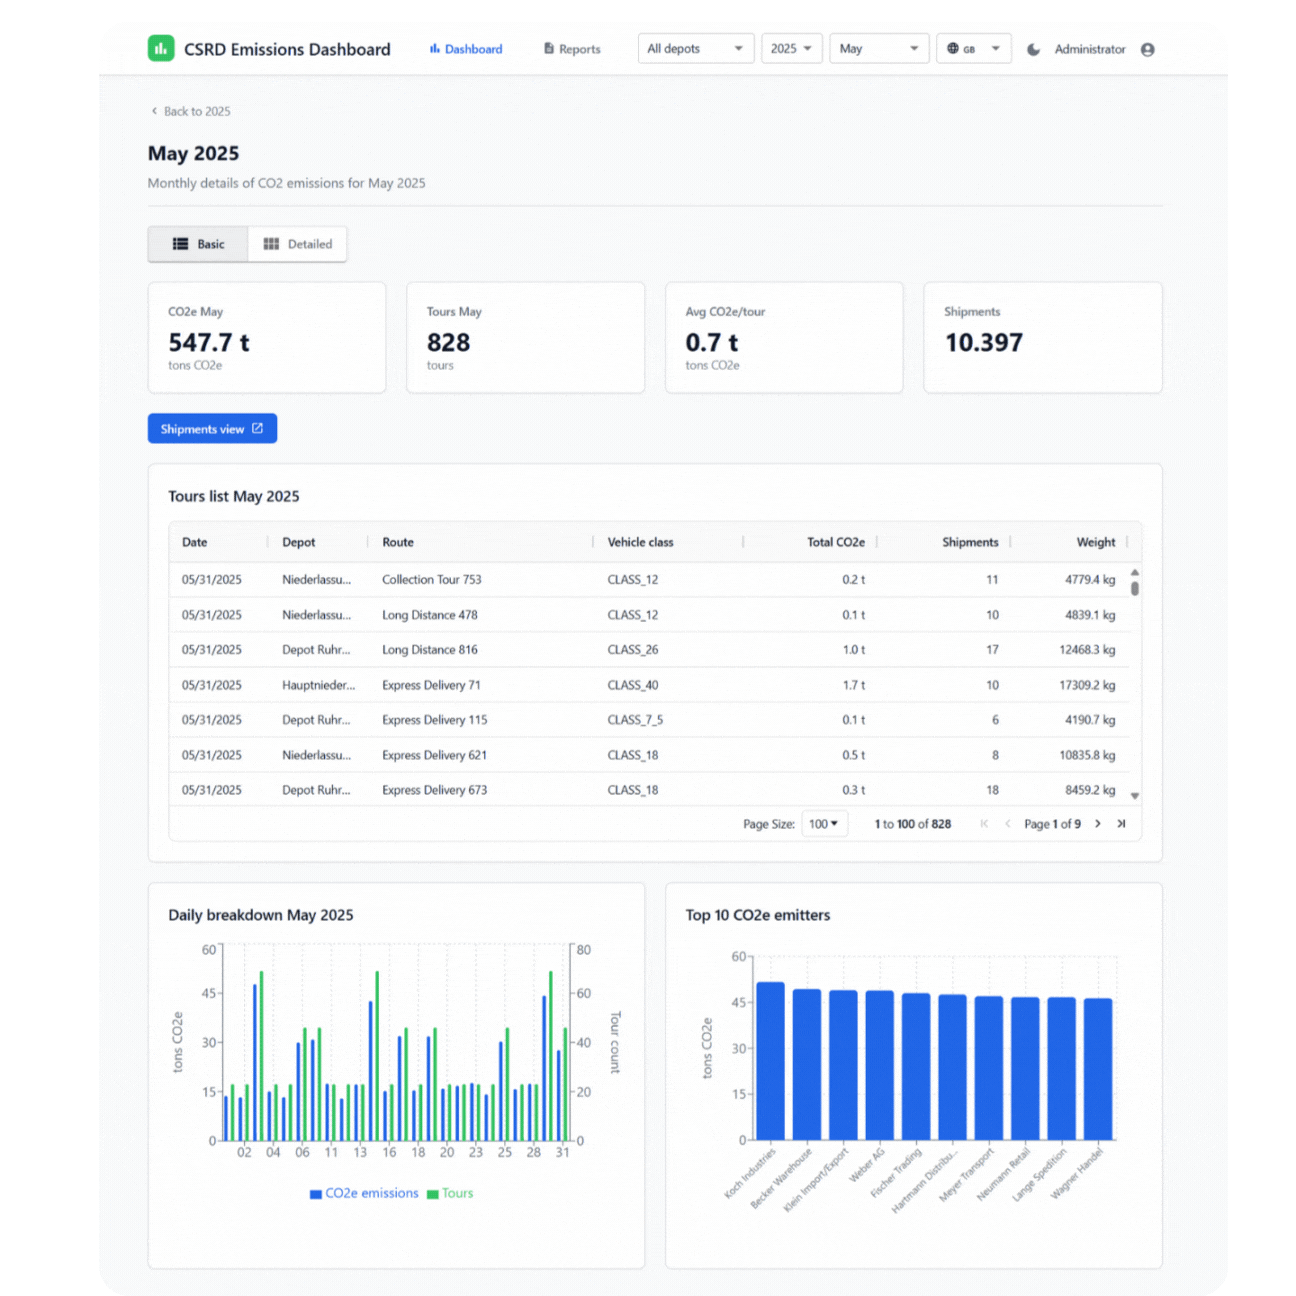Switch to the Basic view toggle
The height and width of the screenshot is (1296, 1296).
coord(198,244)
